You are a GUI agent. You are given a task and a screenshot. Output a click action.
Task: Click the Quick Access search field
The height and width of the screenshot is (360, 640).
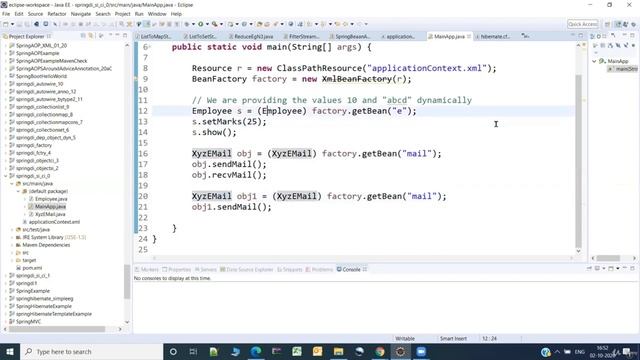[x=582, y=24]
